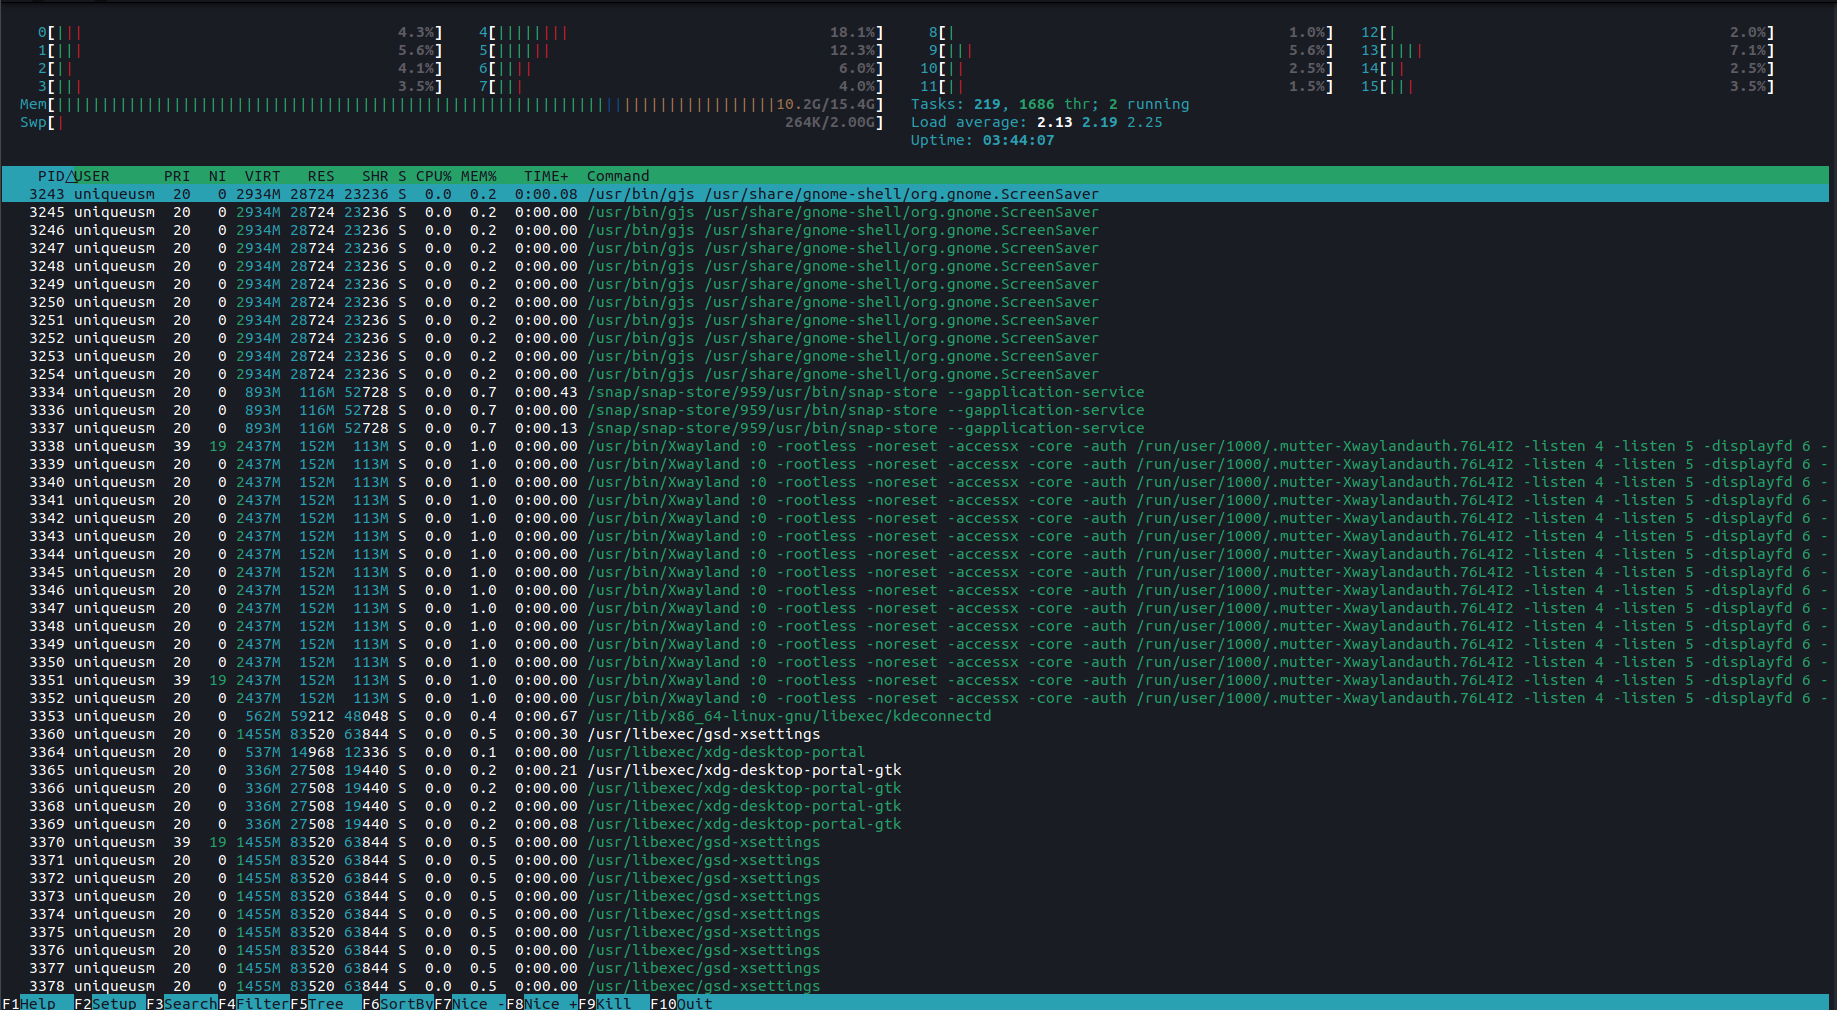
Task: Click the Load average line
Action: coord(1036,122)
